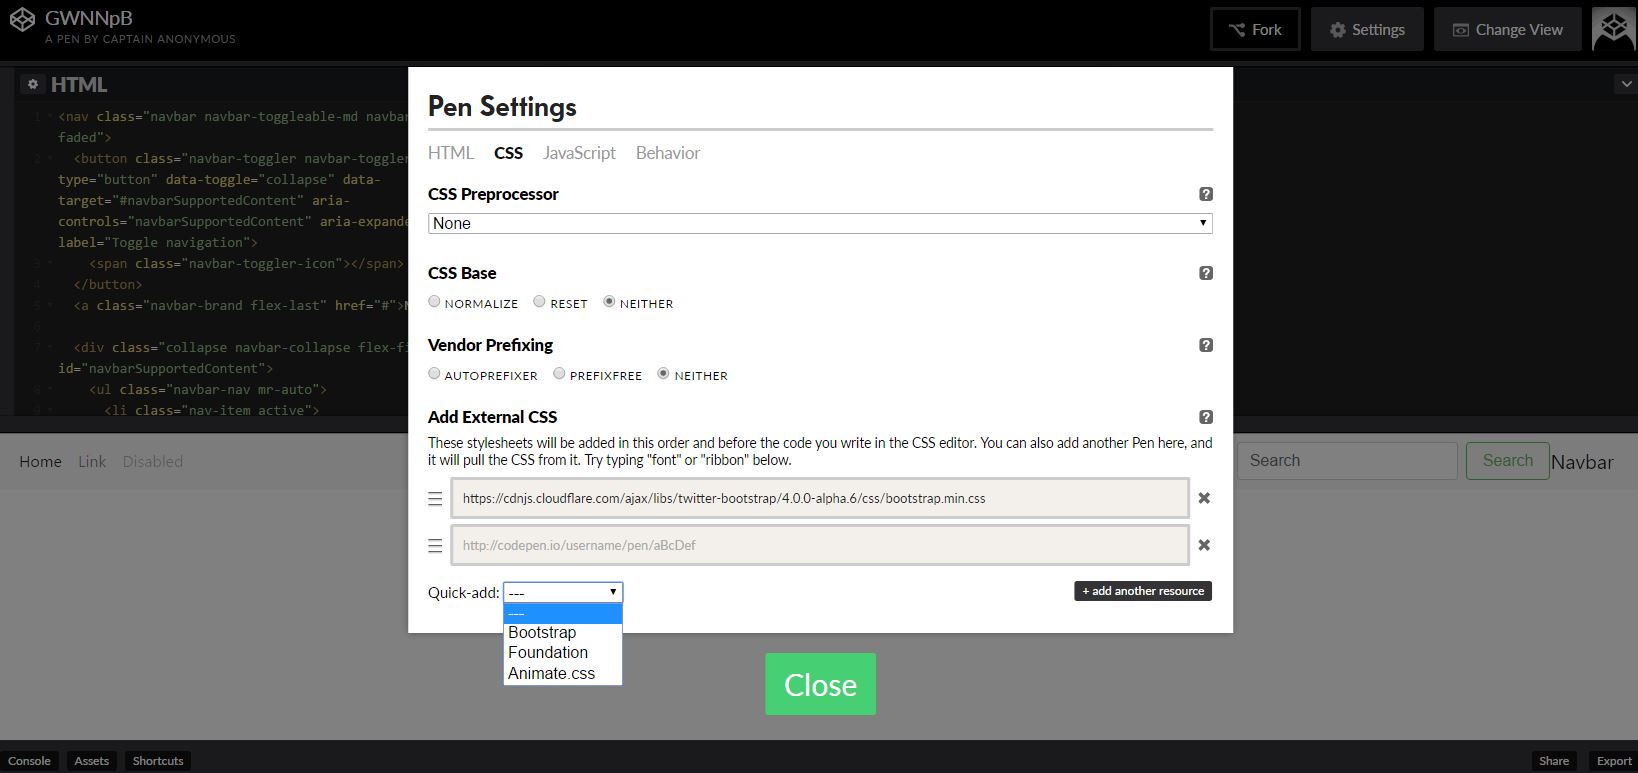Pick Animate.css in Quick-add list

point(551,673)
